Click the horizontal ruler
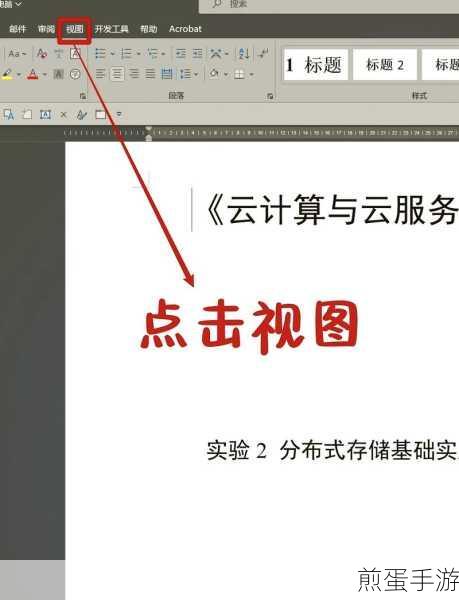Viewport: 459px width, 600px height. [x=261, y=133]
